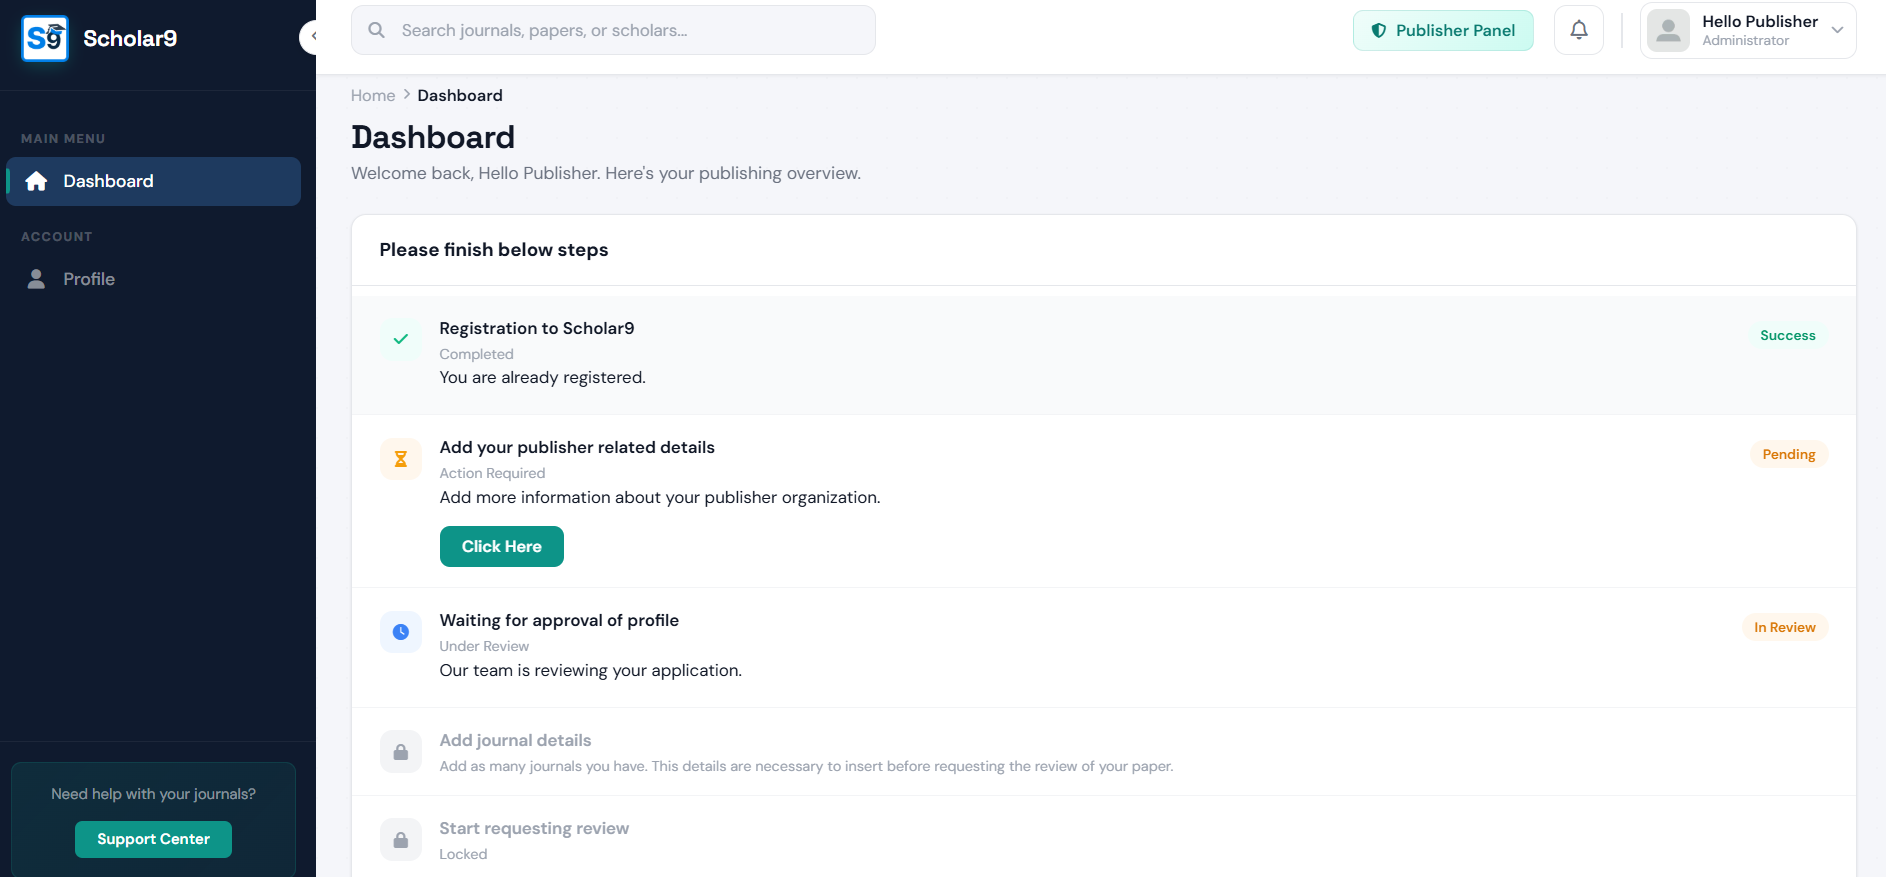Click the search magnifier icon
The height and width of the screenshot is (877, 1886).
pos(376,30)
